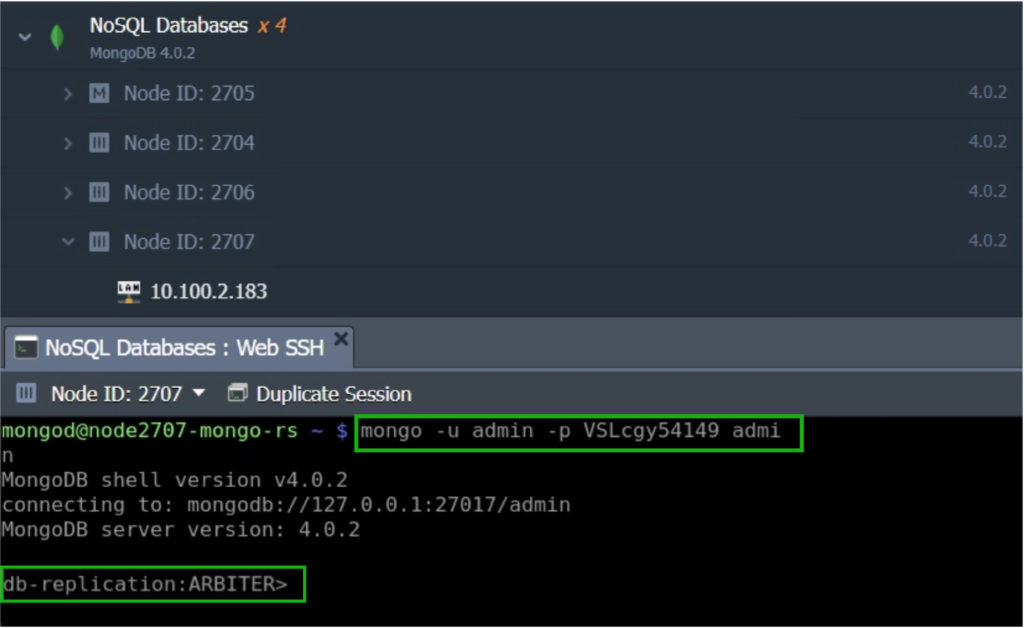Click the Duplicate Session window icon

coord(237,393)
